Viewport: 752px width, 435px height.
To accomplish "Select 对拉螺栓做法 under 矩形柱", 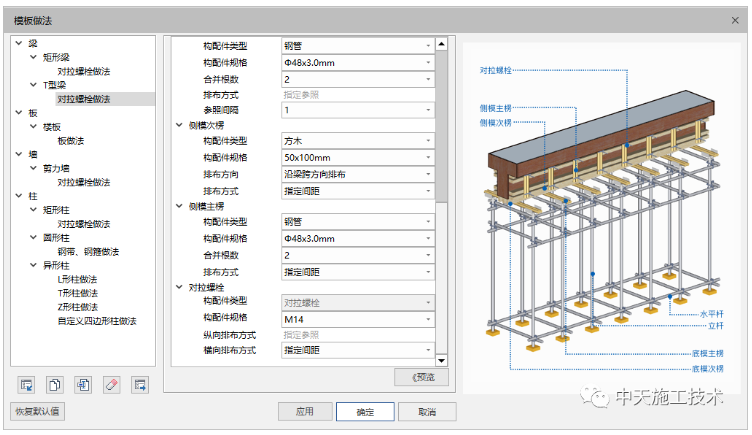I will [x=84, y=223].
